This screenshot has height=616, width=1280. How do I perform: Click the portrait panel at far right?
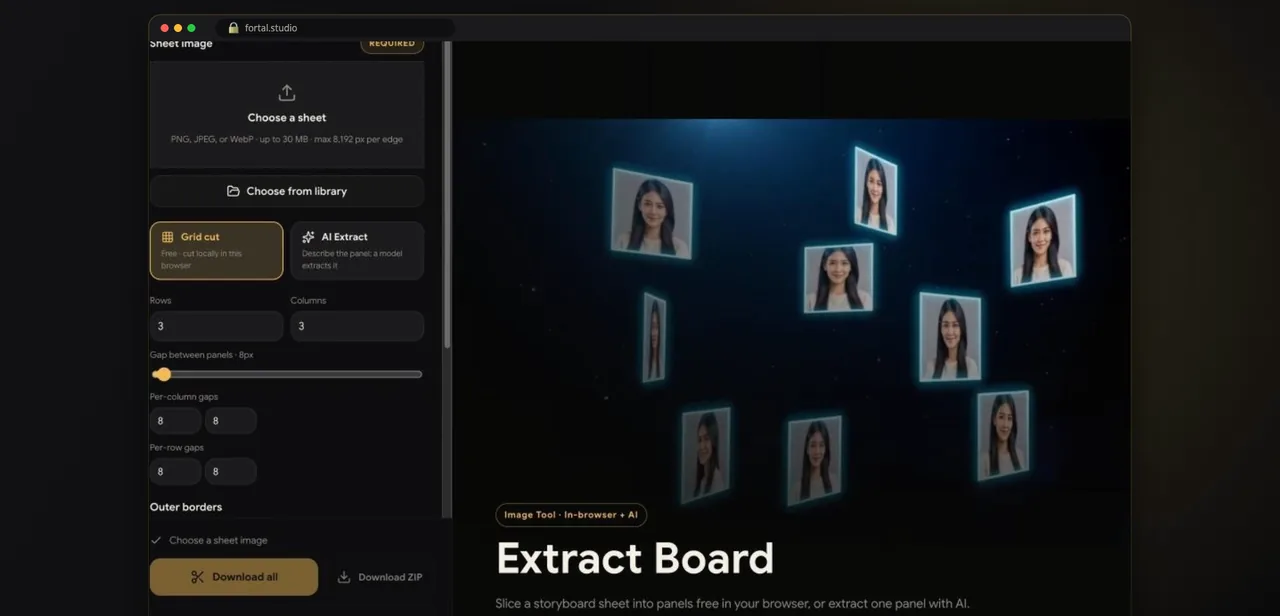click(1043, 241)
